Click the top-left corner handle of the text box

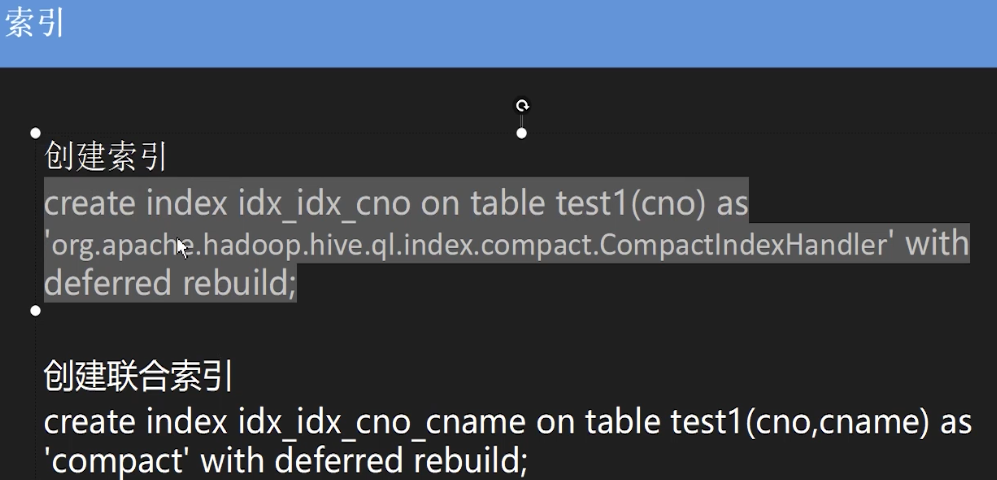pyautogui.click(x=36, y=133)
